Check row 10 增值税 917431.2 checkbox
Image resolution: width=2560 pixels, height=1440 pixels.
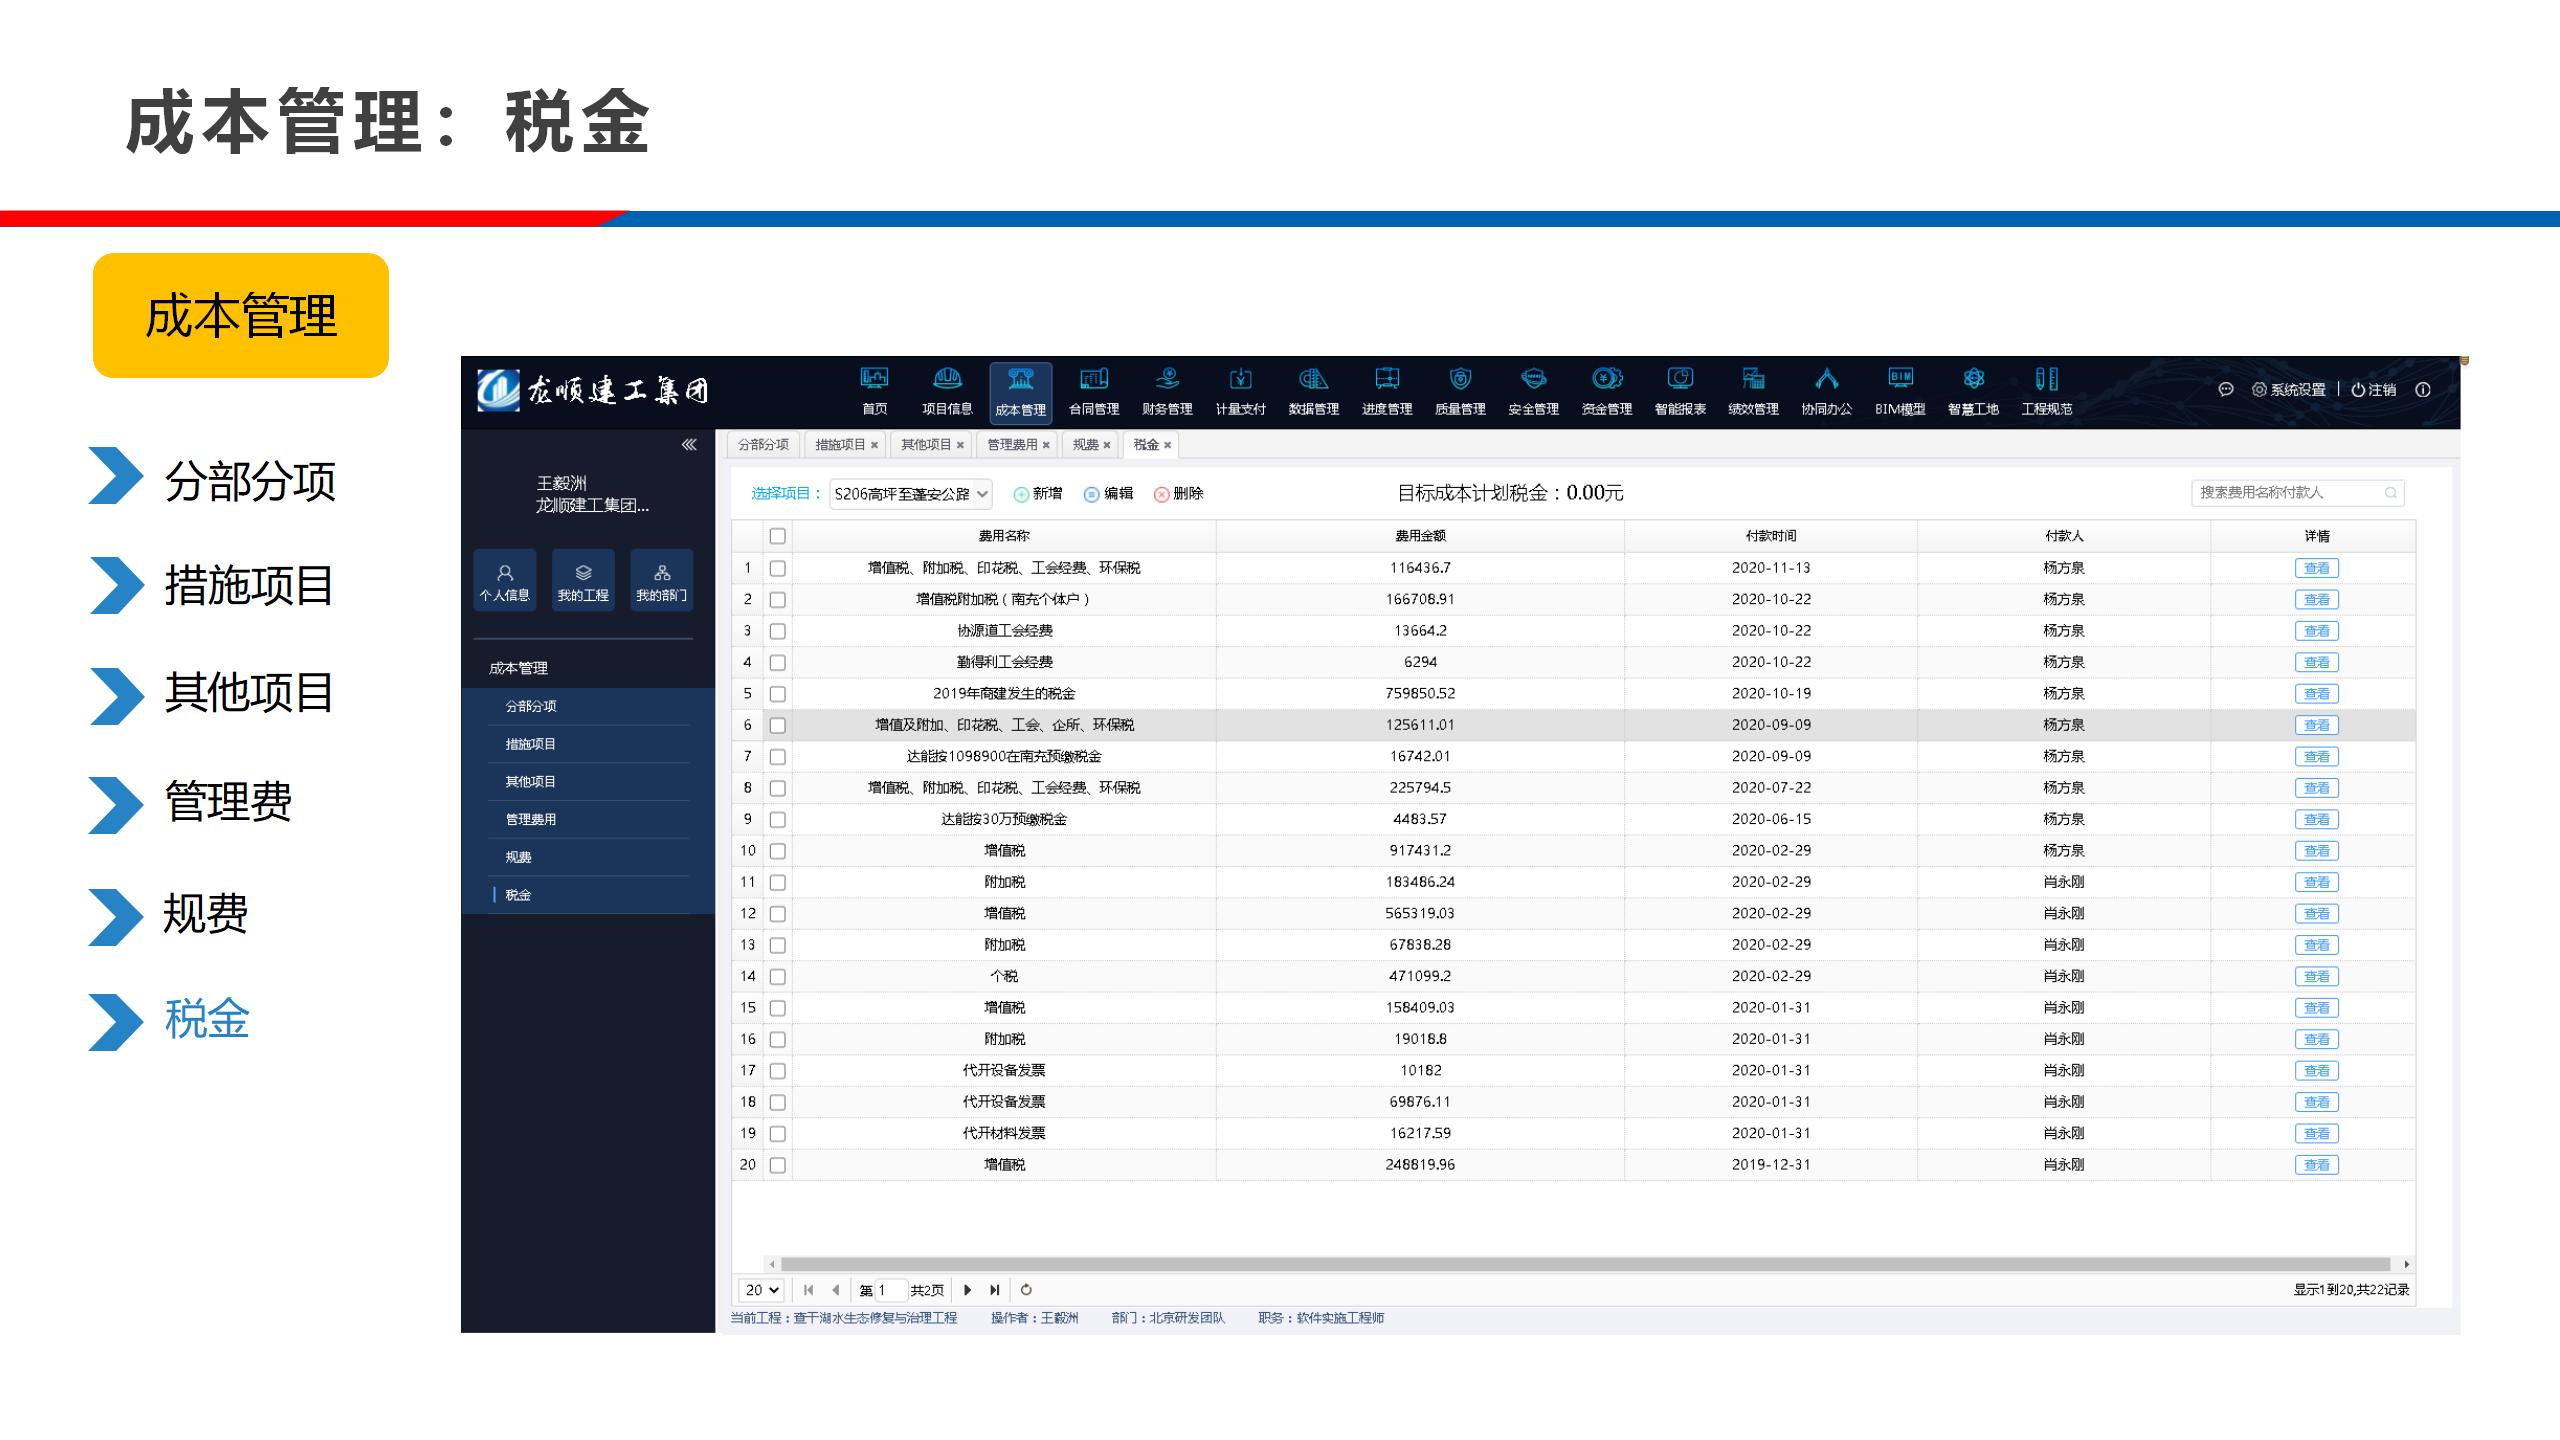click(x=778, y=851)
